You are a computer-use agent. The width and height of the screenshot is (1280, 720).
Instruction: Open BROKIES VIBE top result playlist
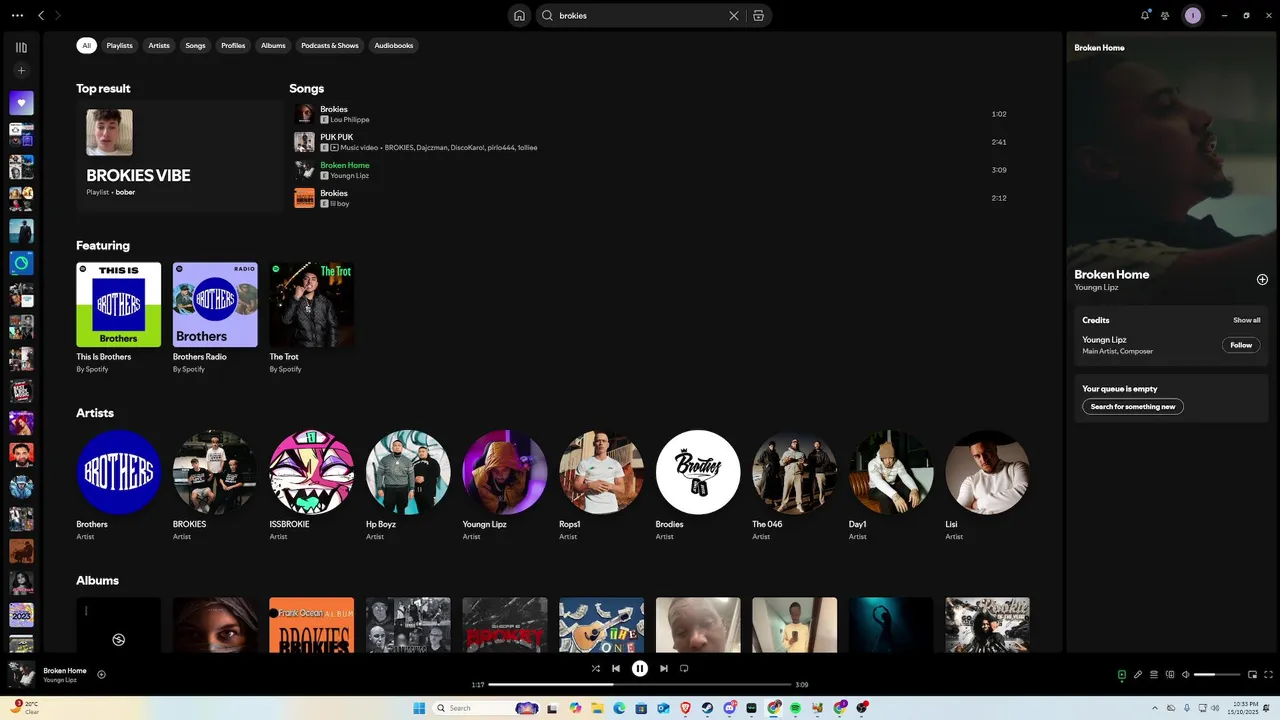pyautogui.click(x=180, y=156)
